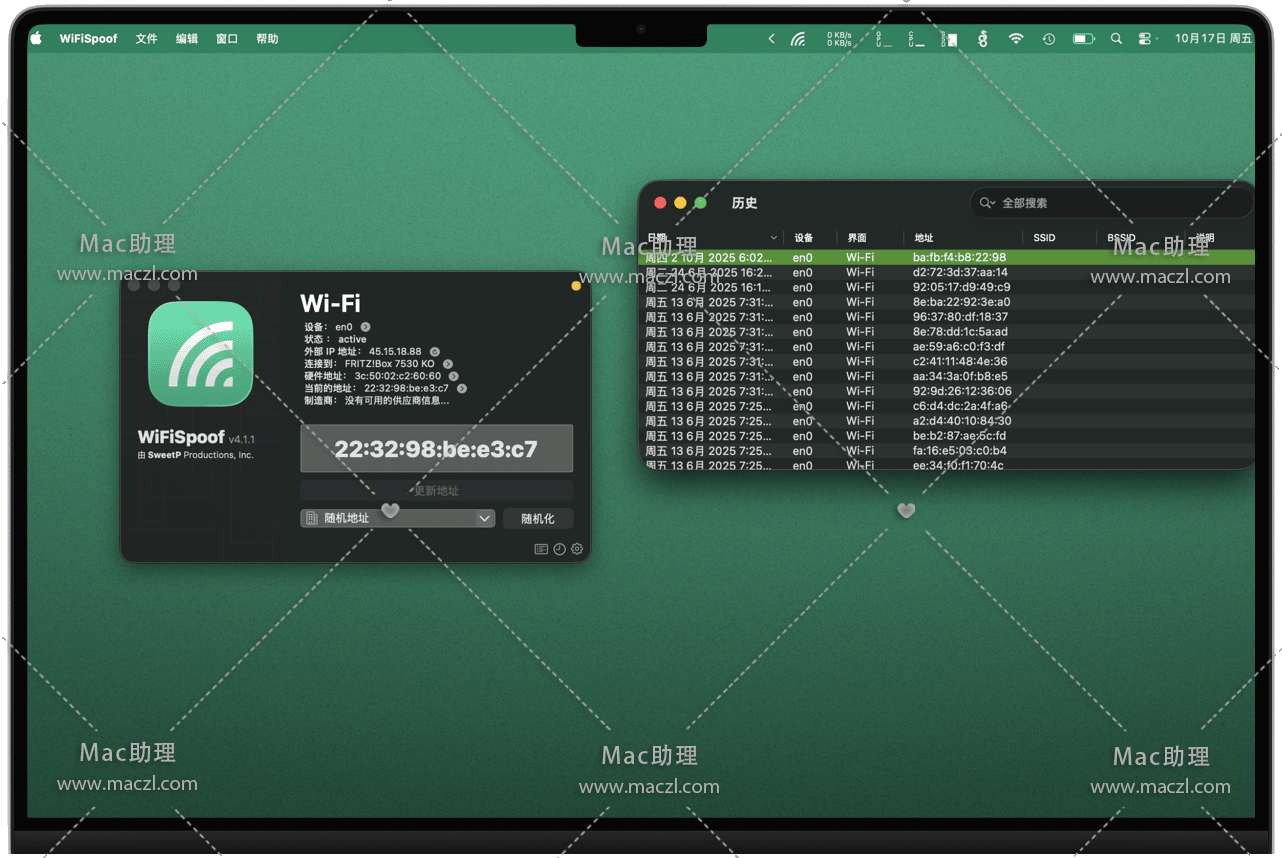Open the search options magnifier dropdown
Viewport: 1282px width, 858px height.
pyautogui.click(x=987, y=203)
